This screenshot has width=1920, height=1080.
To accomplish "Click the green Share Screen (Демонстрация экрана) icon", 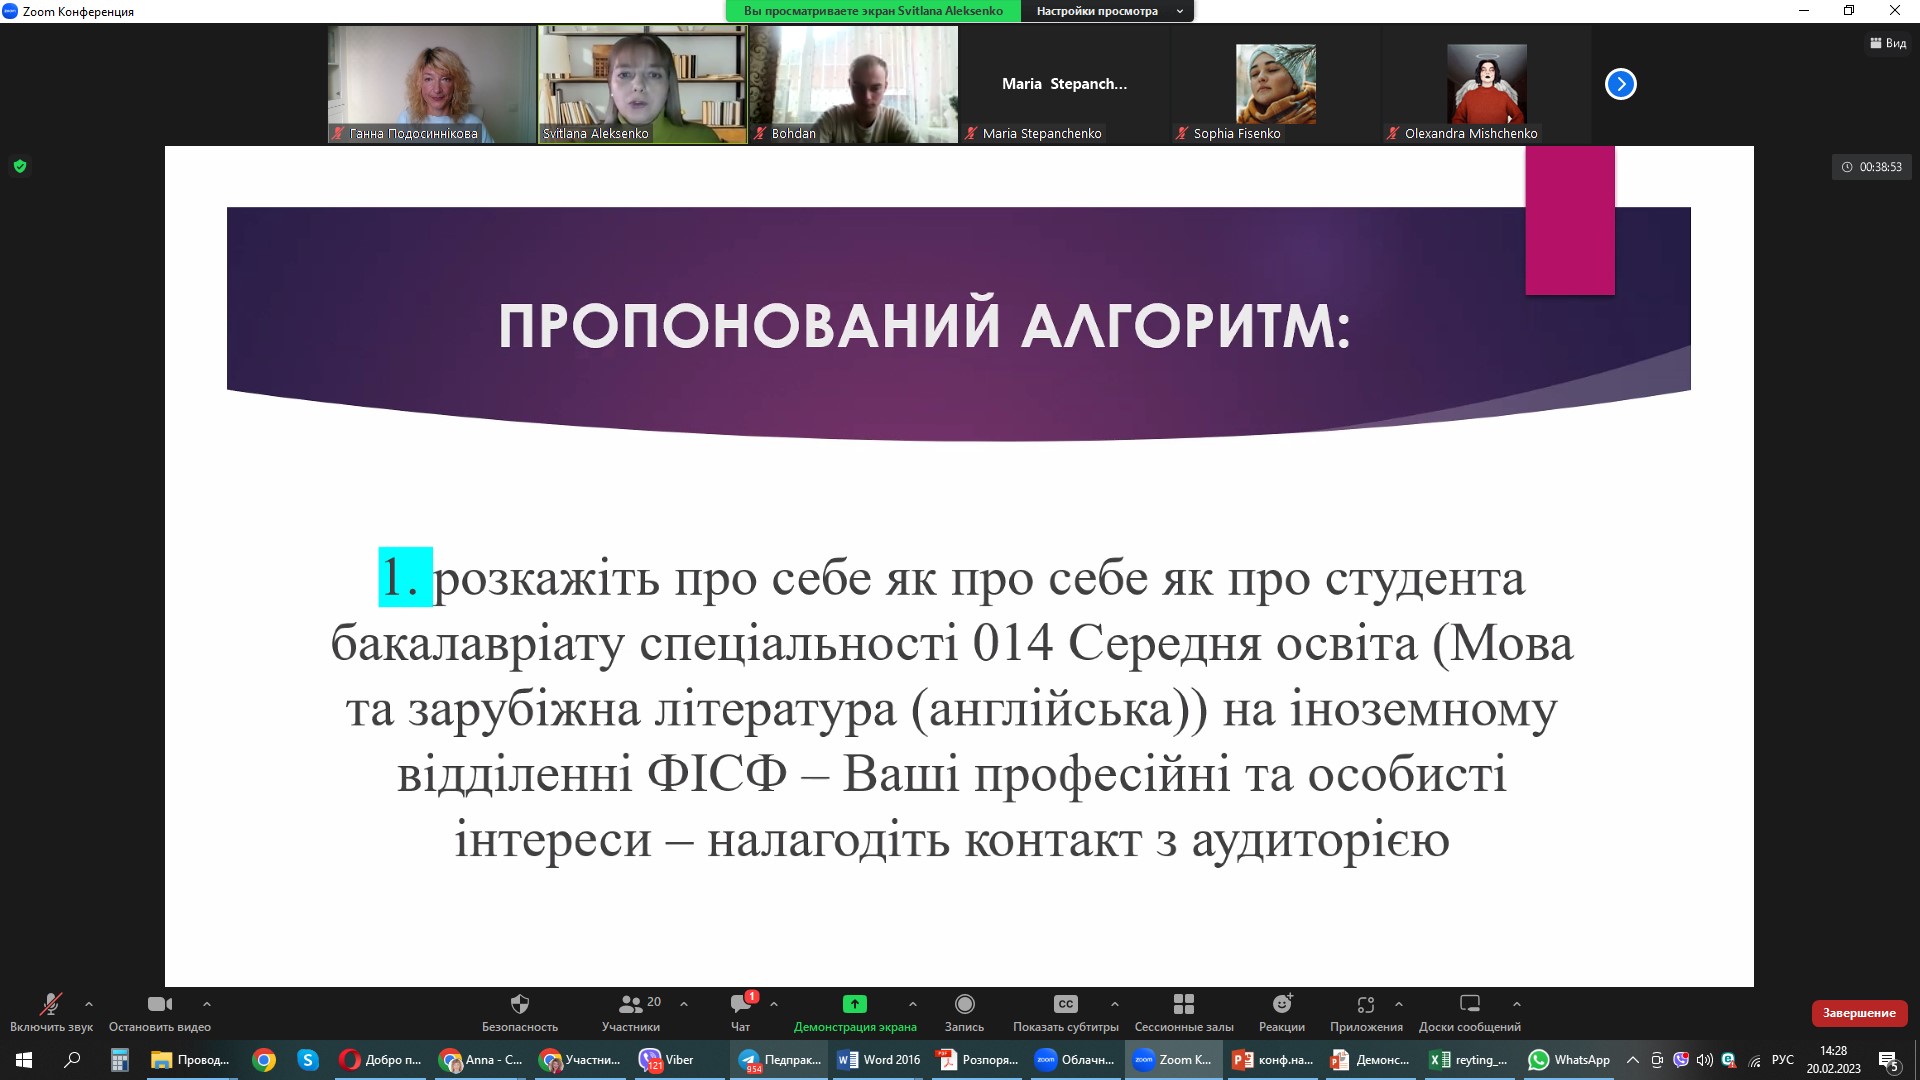I will (854, 1004).
